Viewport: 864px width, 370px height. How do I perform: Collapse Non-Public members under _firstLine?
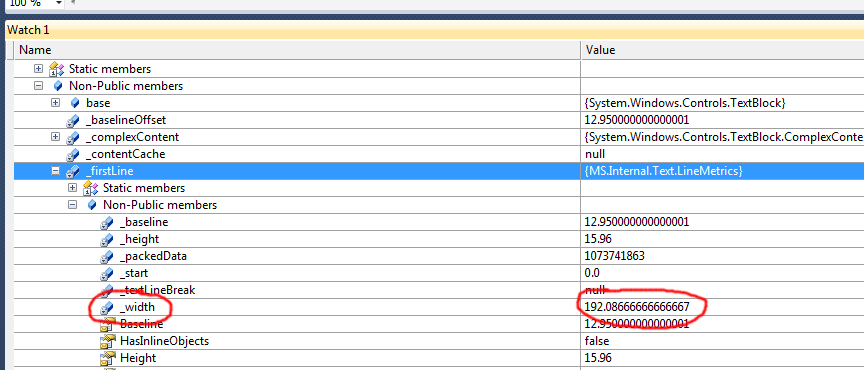point(72,205)
